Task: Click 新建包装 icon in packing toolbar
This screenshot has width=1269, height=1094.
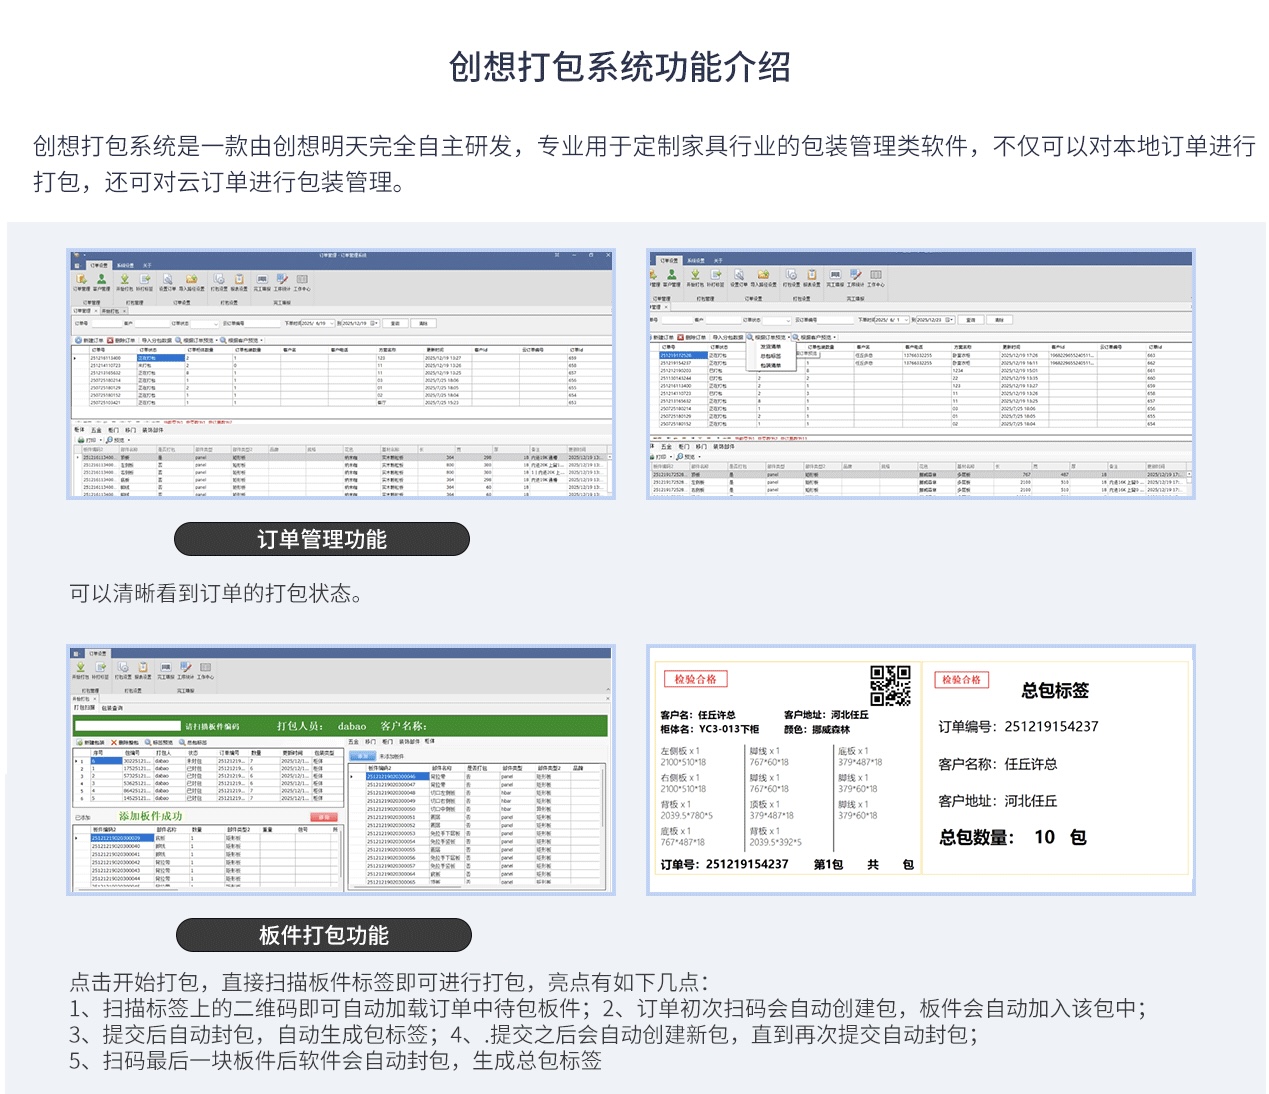Action: 78,742
